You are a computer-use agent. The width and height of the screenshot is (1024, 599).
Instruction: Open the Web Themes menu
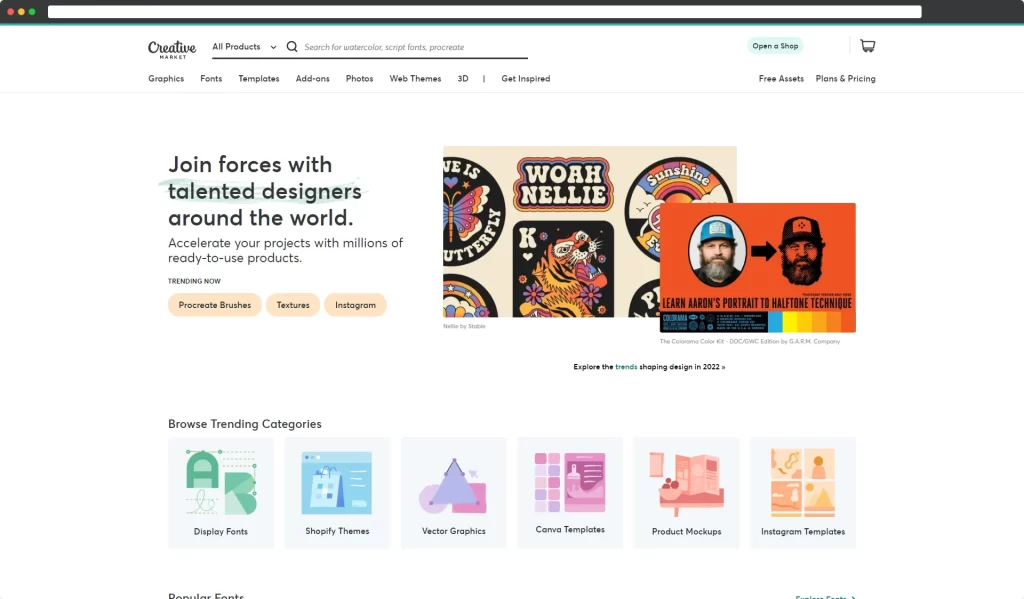click(x=415, y=78)
